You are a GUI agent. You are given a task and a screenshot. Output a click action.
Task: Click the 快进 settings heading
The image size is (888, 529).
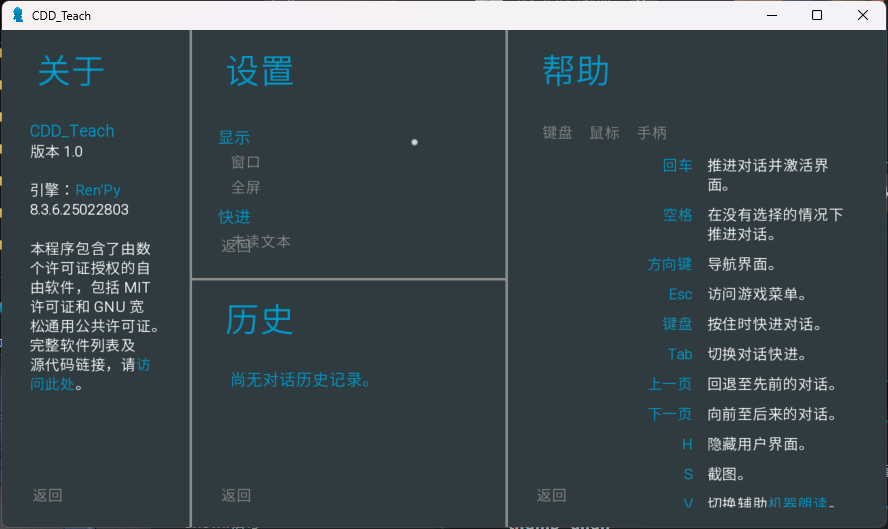point(234,217)
